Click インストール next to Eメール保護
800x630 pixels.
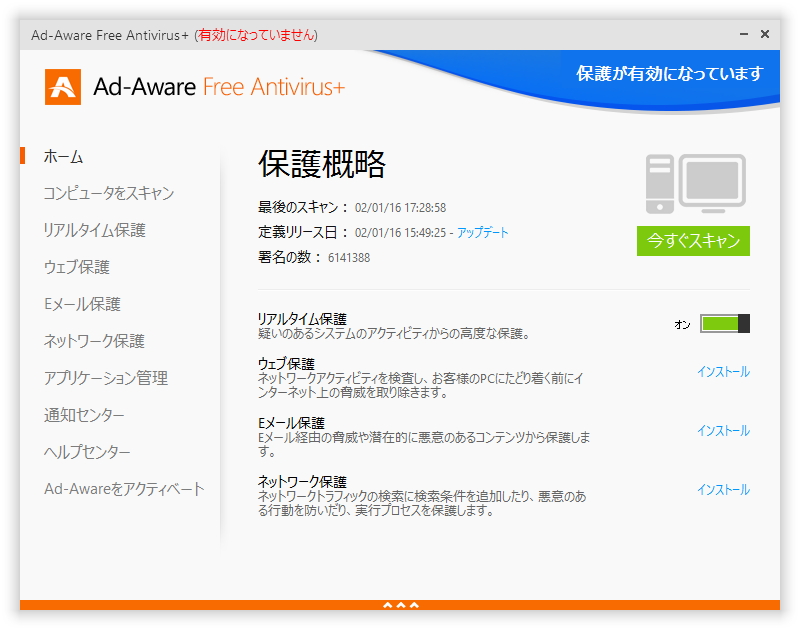point(723,430)
